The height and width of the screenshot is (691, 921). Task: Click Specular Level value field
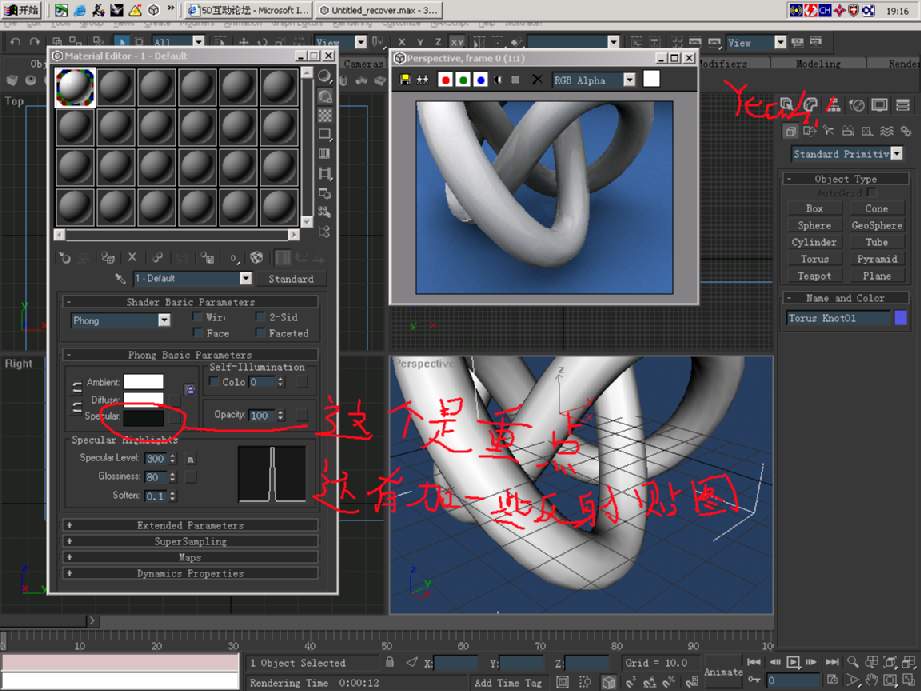156,458
